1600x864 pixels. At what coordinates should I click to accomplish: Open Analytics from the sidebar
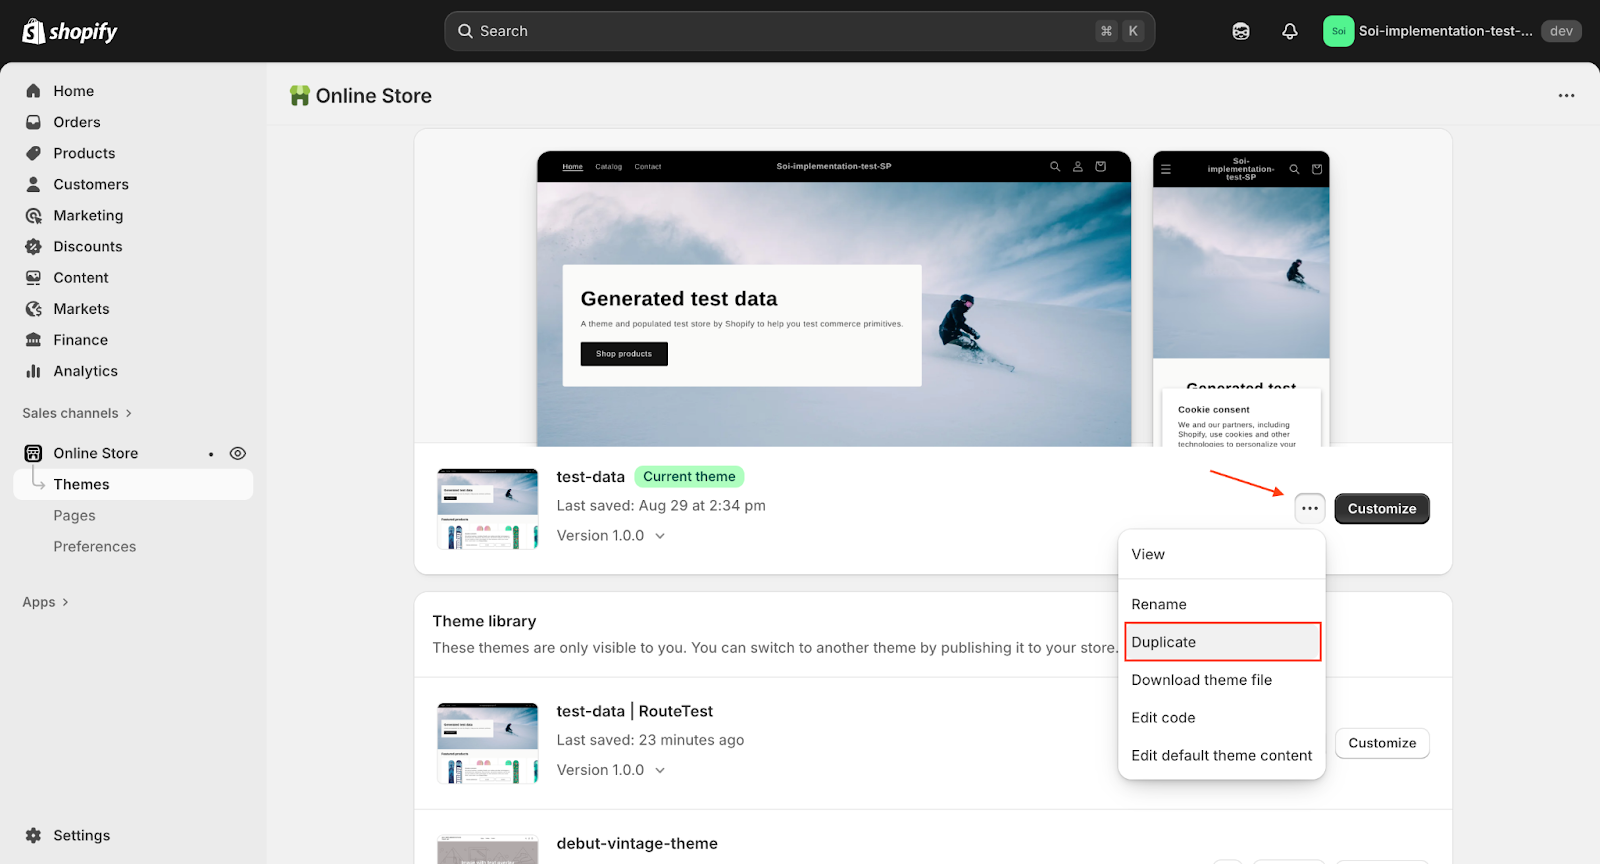85,371
